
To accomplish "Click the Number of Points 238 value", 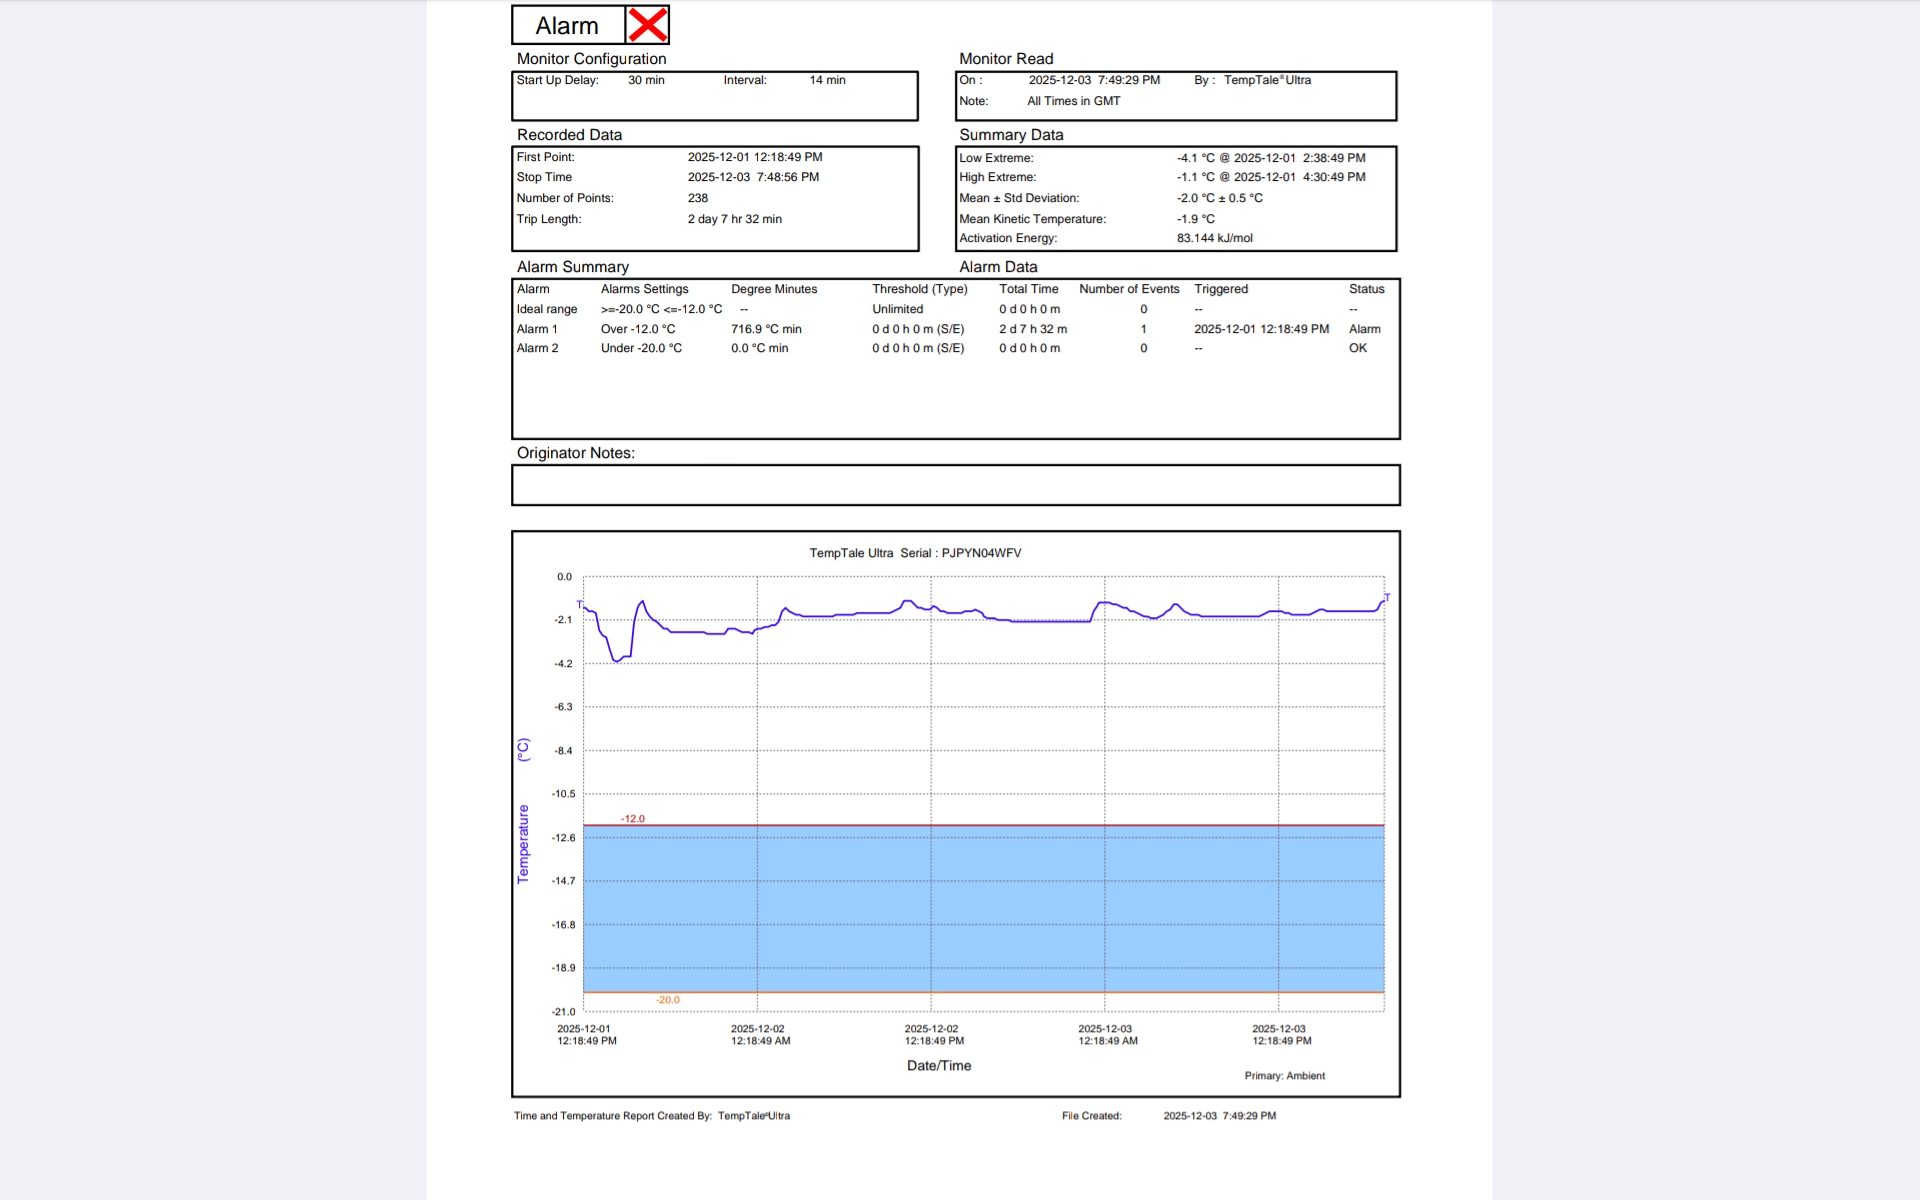I will pos(697,198).
